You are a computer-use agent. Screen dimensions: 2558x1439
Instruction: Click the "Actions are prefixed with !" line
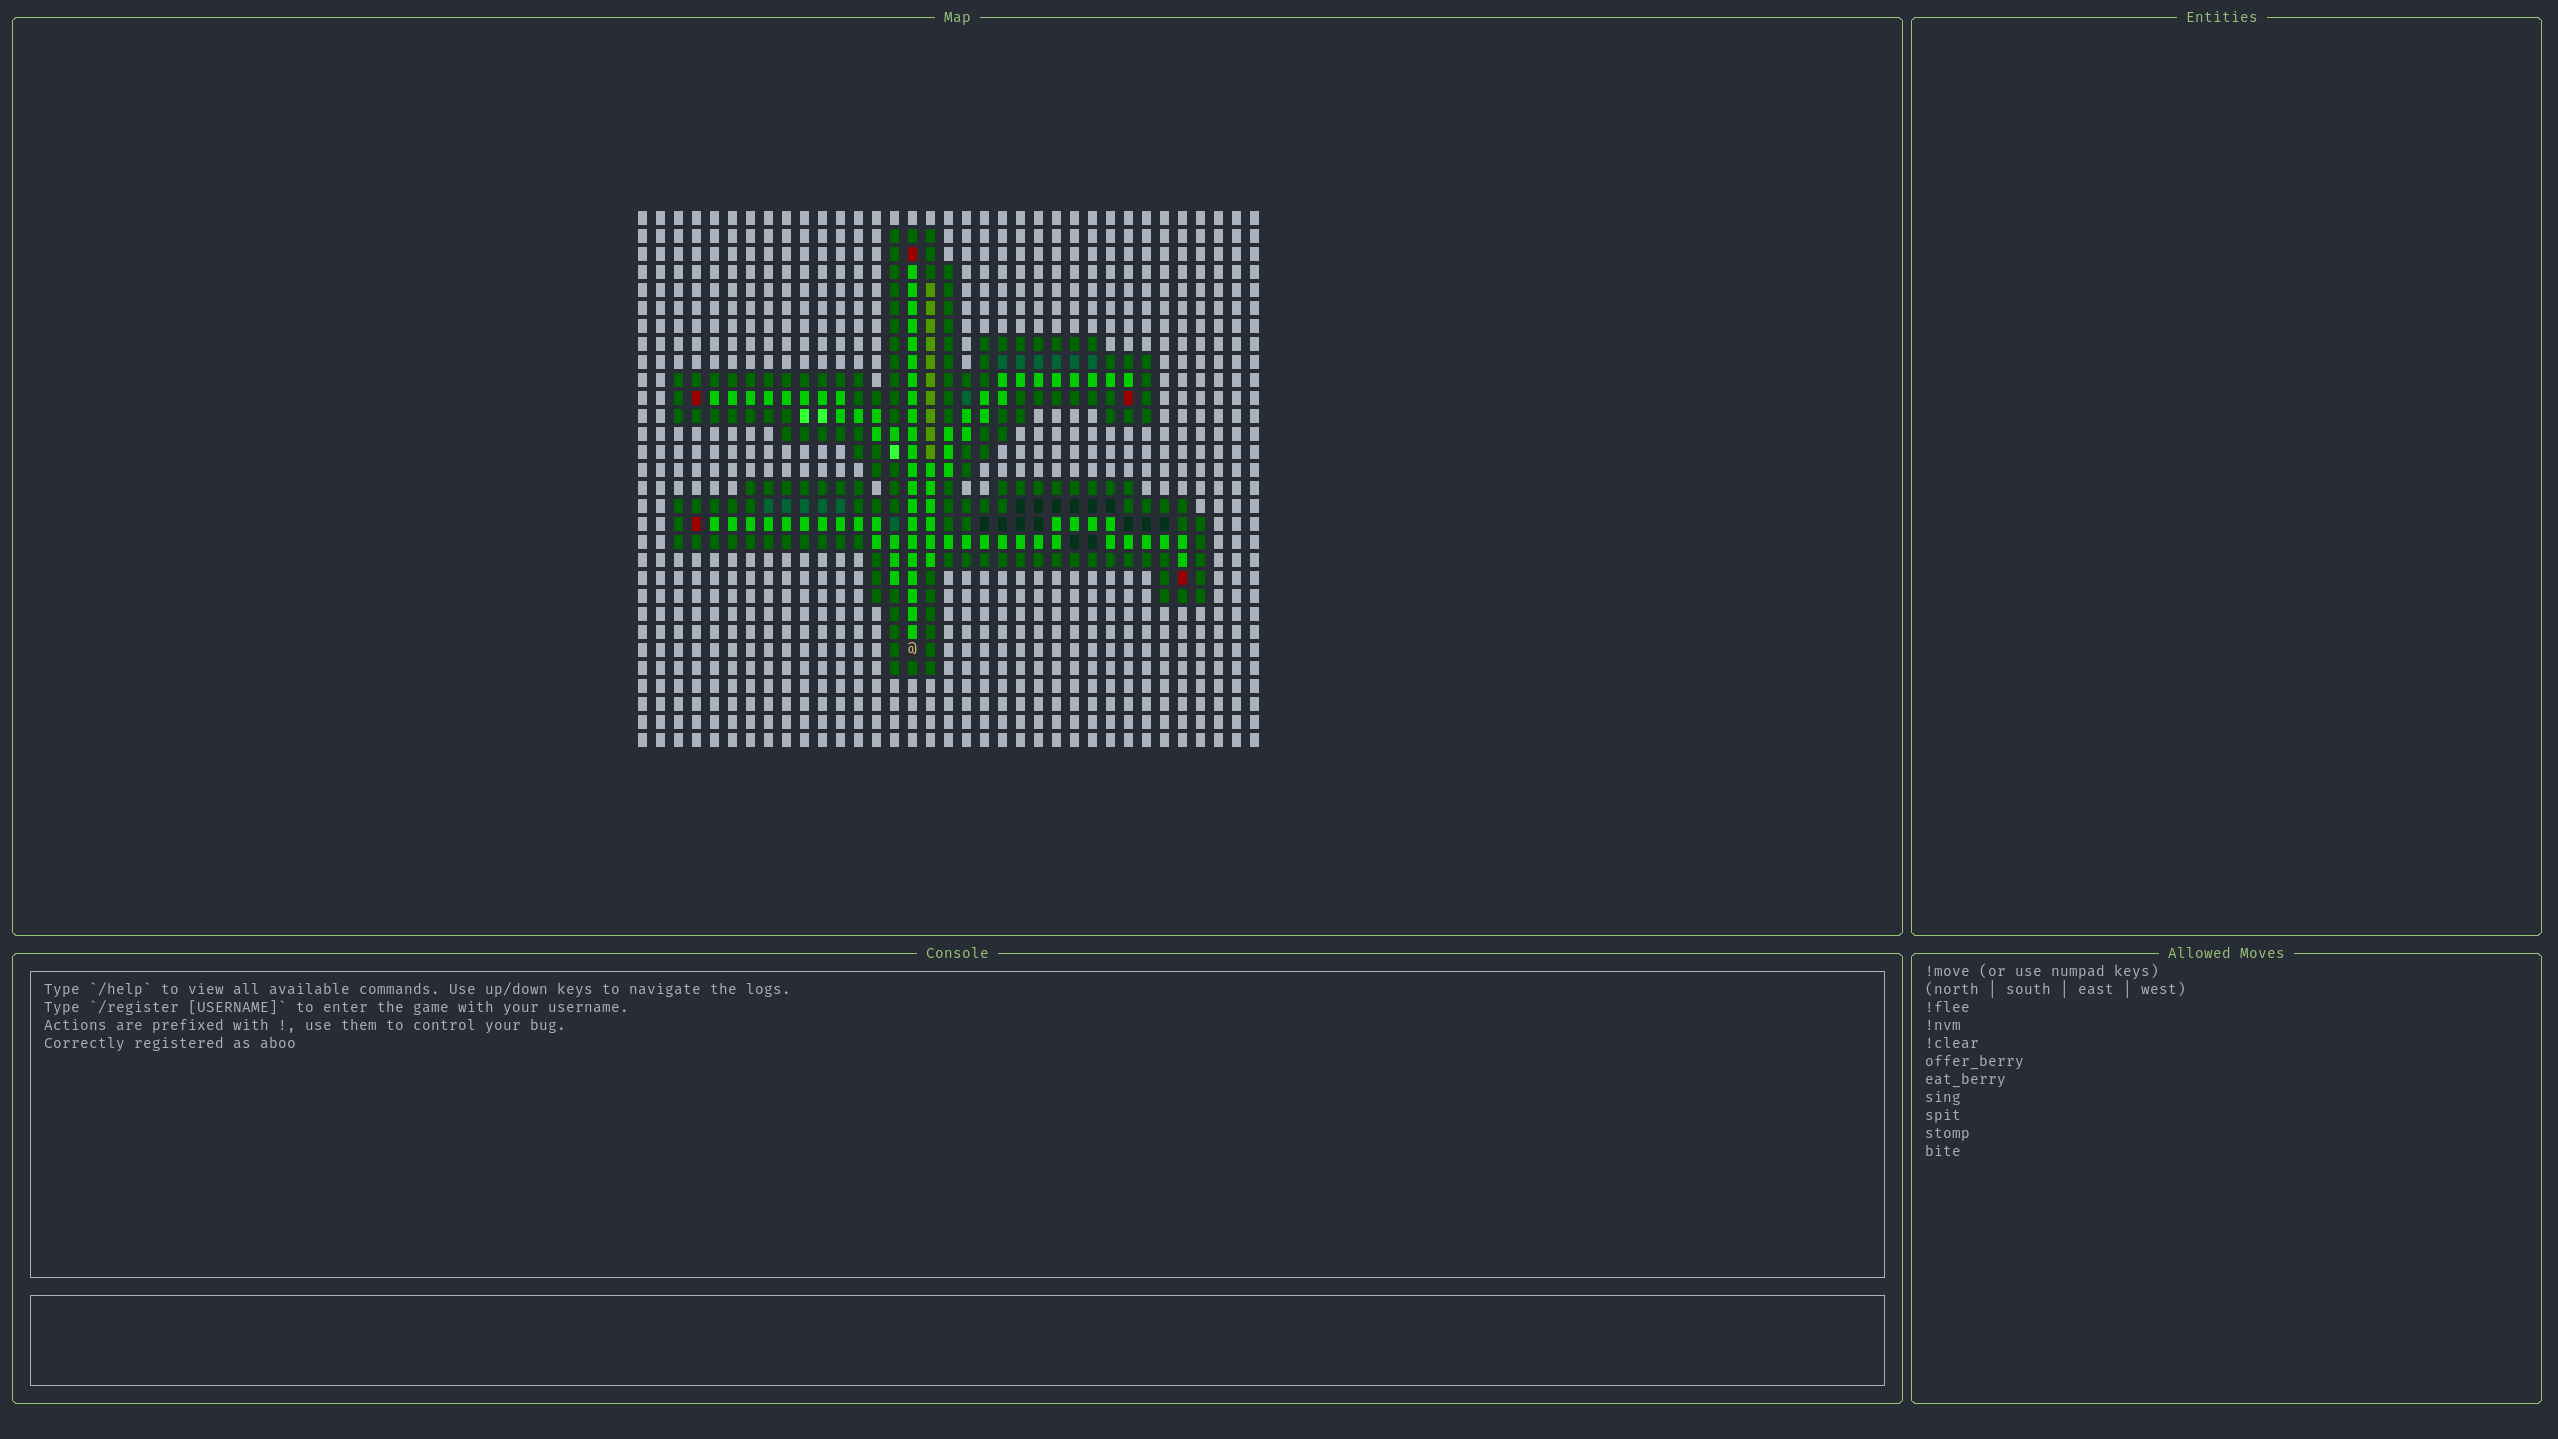click(304, 1025)
